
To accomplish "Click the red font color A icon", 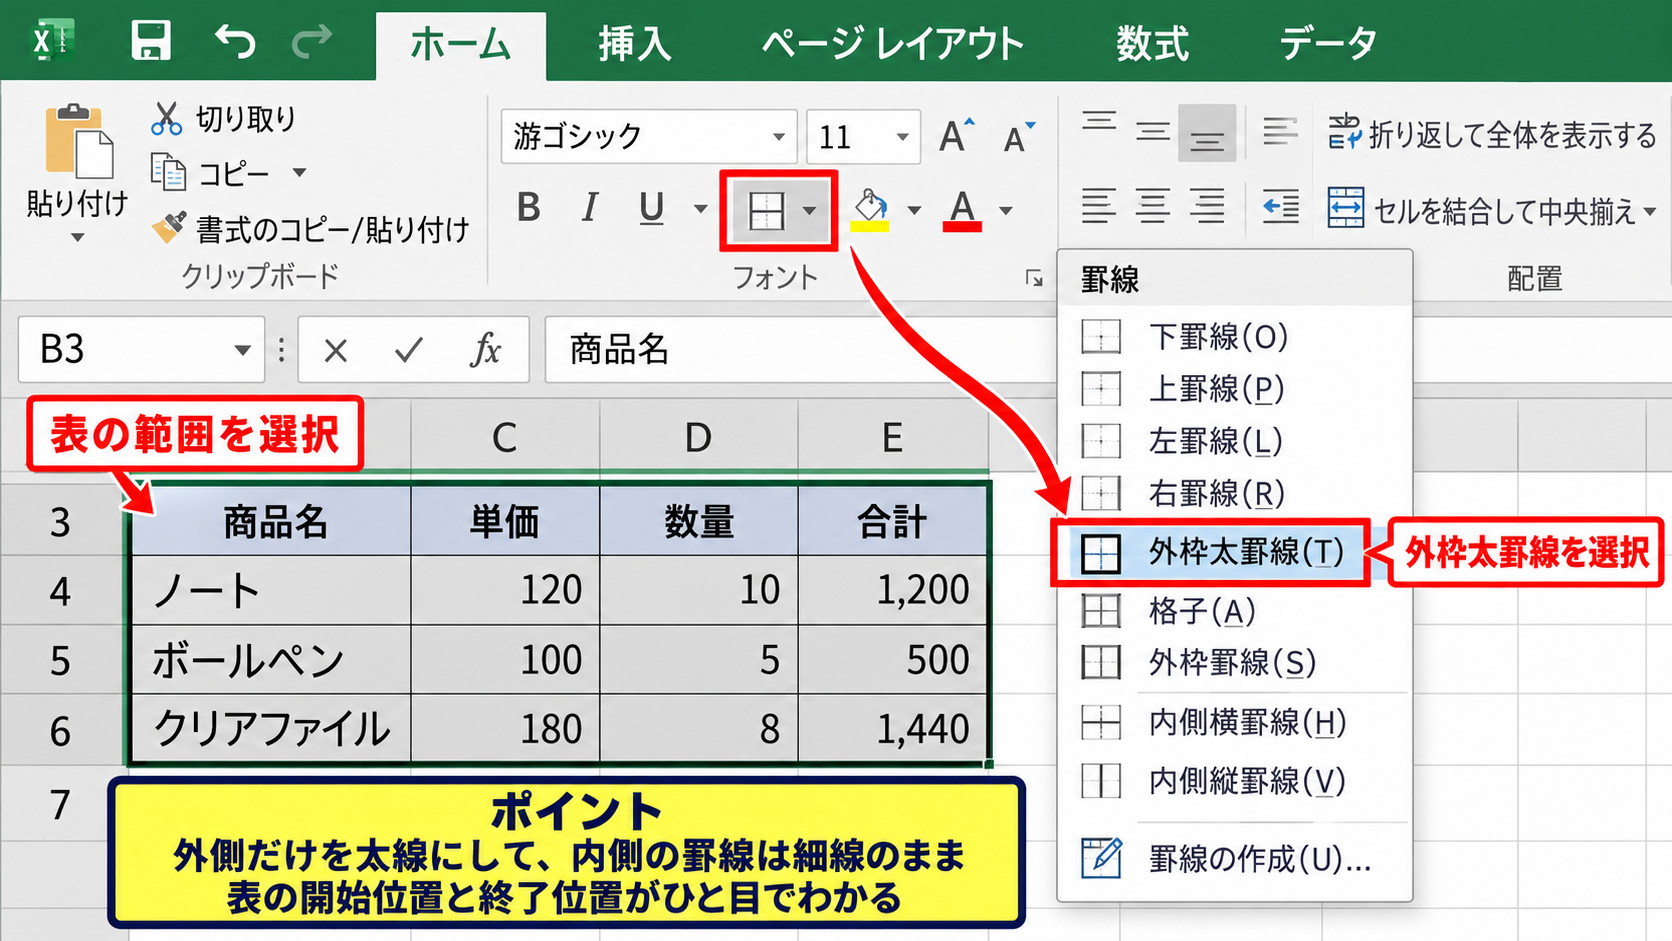I will [x=962, y=210].
